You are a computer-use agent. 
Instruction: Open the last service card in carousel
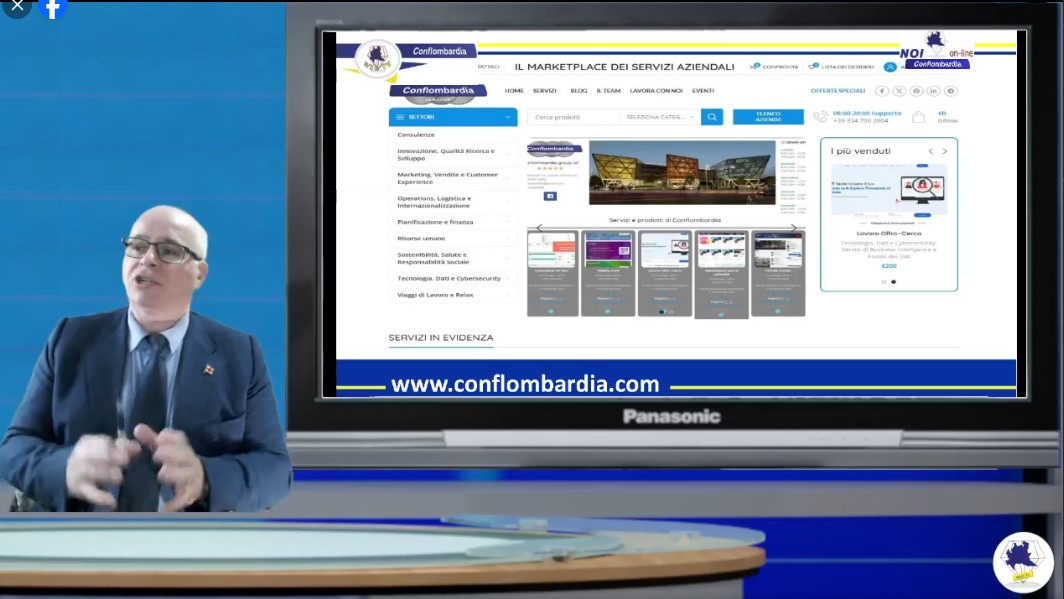778,273
